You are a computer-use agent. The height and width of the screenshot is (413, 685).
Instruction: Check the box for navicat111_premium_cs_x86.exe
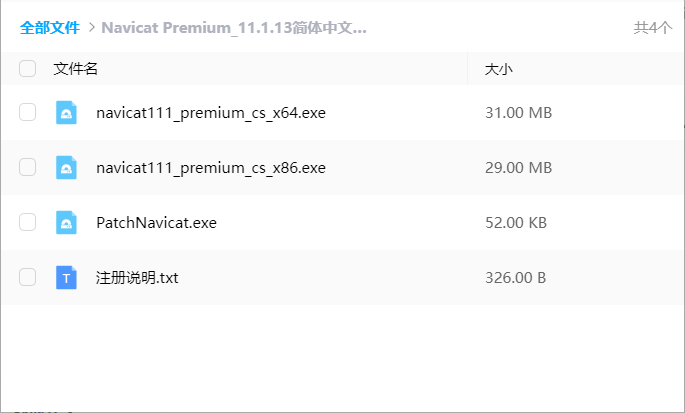pyautogui.click(x=28, y=167)
